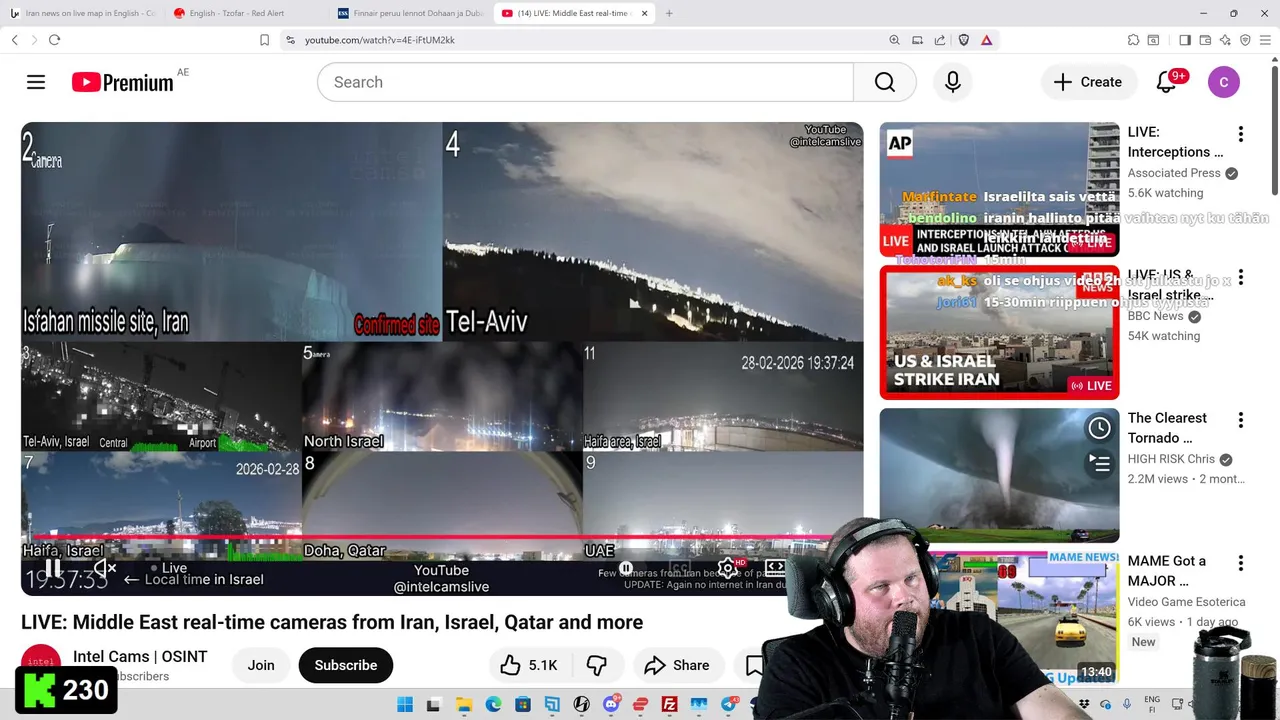The image size is (1280, 720).
Task: Open a new browser tab
Action: click(x=669, y=13)
